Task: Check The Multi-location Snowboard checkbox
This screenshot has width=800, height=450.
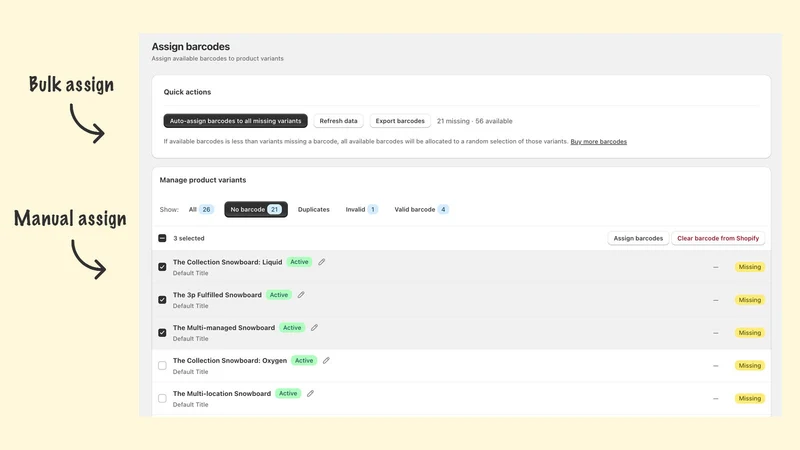Action: (x=162, y=398)
